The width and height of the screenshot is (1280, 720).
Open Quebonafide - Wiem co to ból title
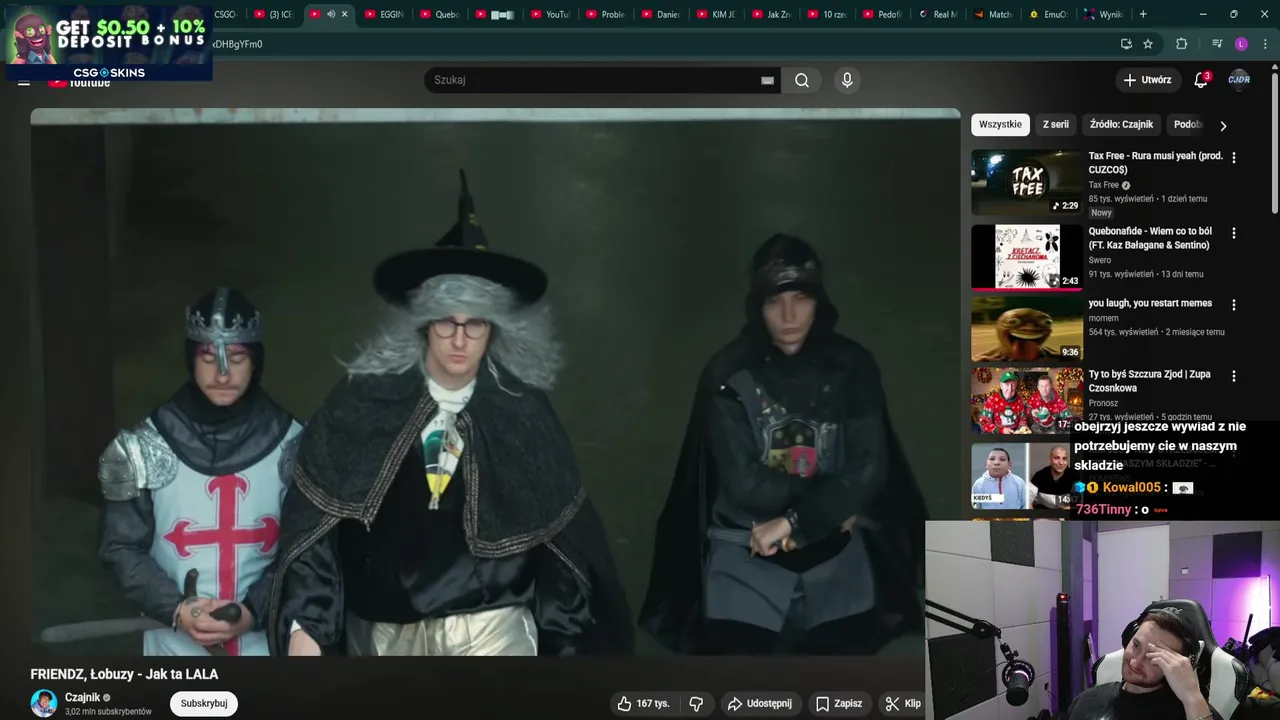pyautogui.click(x=1150, y=238)
